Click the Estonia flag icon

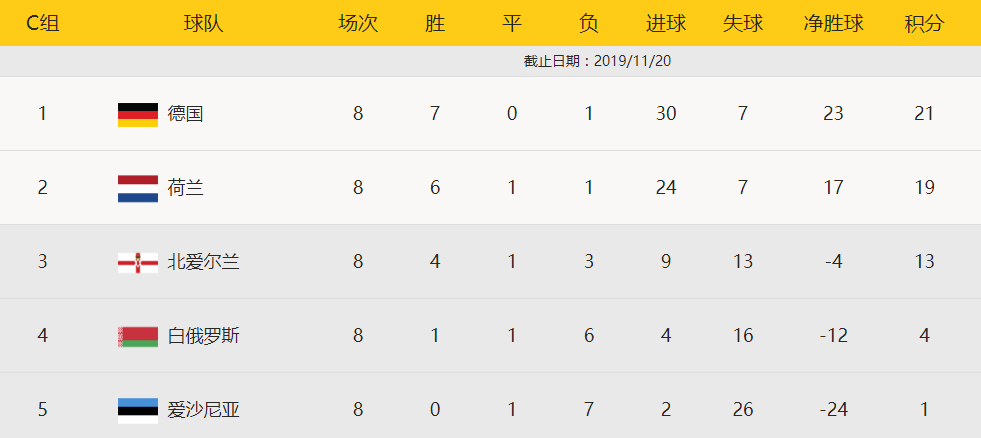[x=137, y=410]
